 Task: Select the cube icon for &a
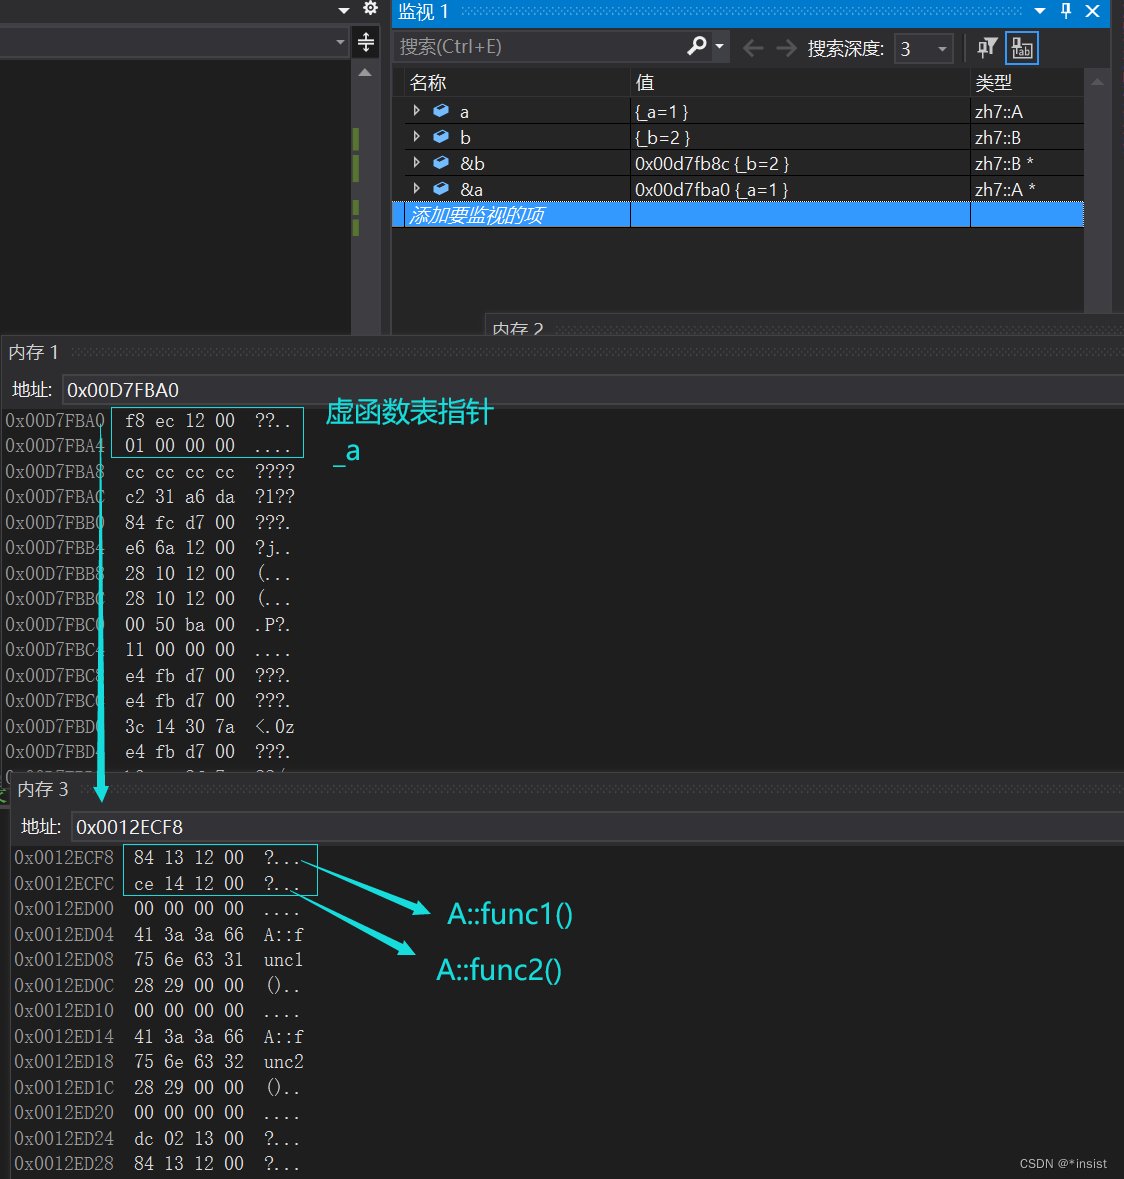click(x=441, y=188)
